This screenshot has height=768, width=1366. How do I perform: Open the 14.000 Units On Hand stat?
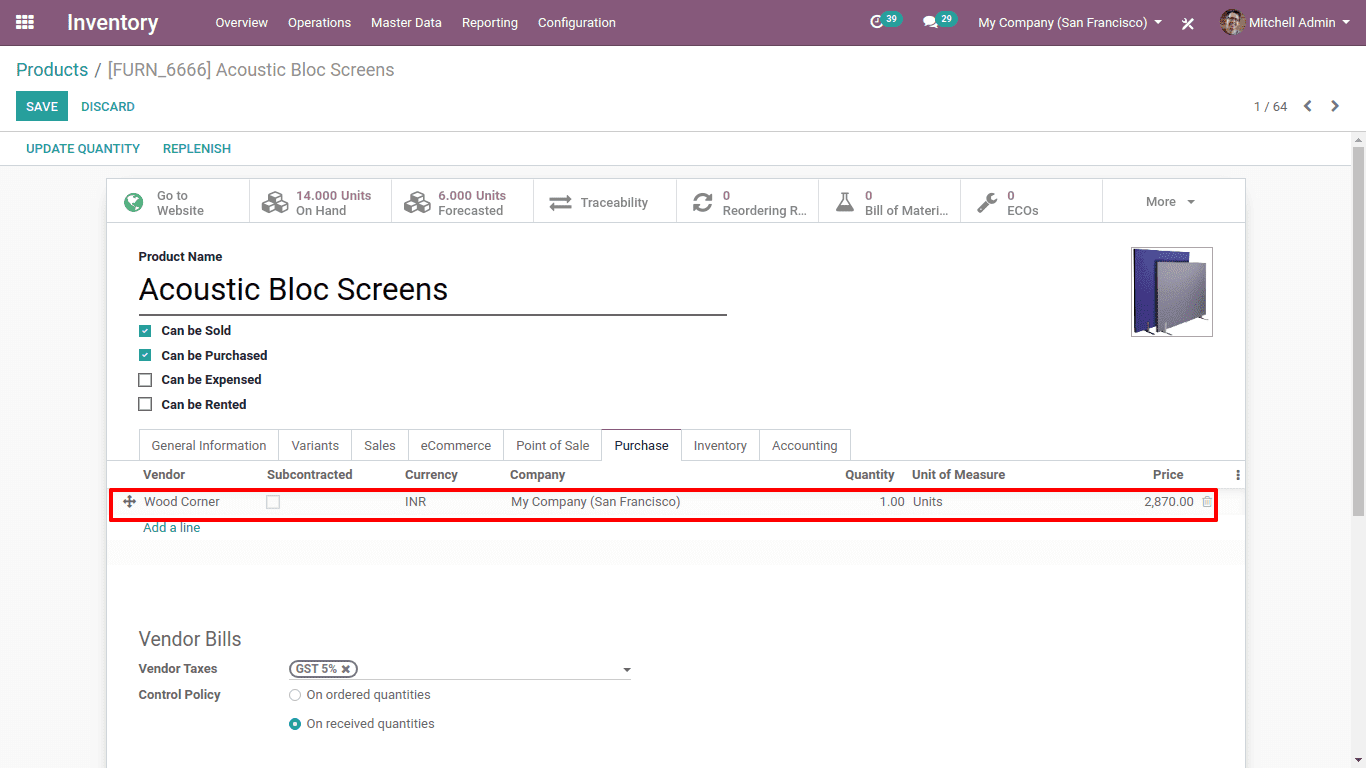pos(320,202)
